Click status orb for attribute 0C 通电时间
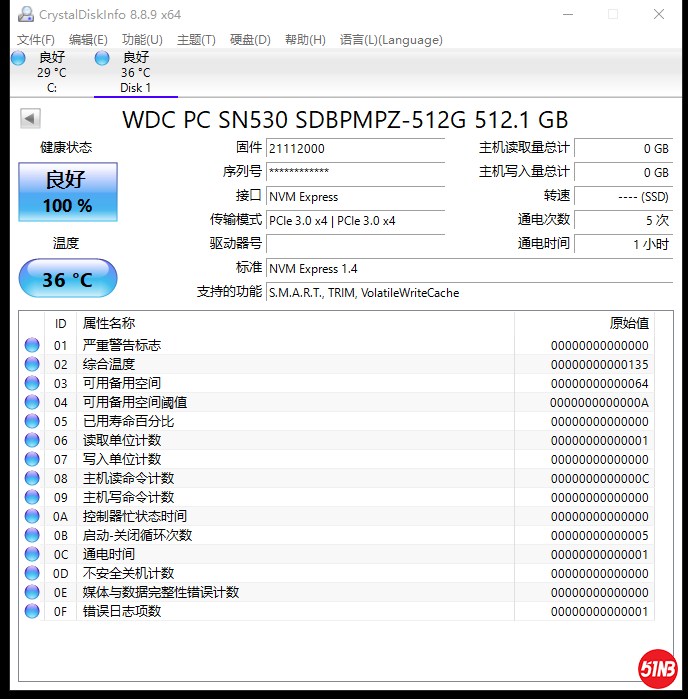688x699 pixels. click(x=32, y=554)
